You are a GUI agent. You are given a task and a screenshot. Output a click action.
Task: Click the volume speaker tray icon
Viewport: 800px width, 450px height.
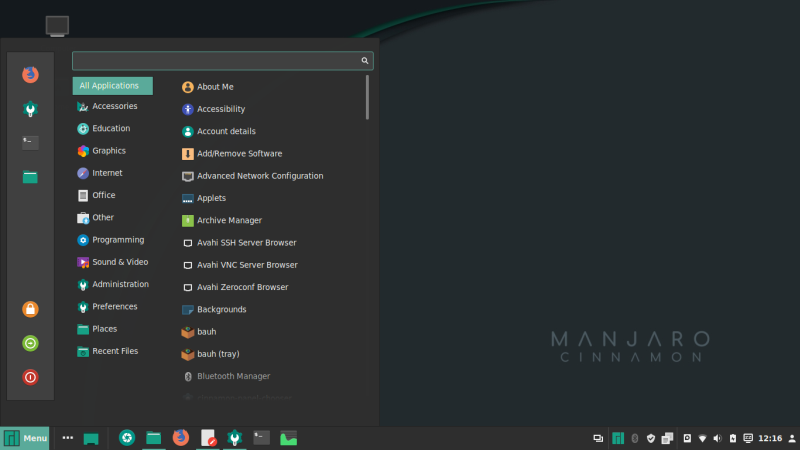[717, 438]
